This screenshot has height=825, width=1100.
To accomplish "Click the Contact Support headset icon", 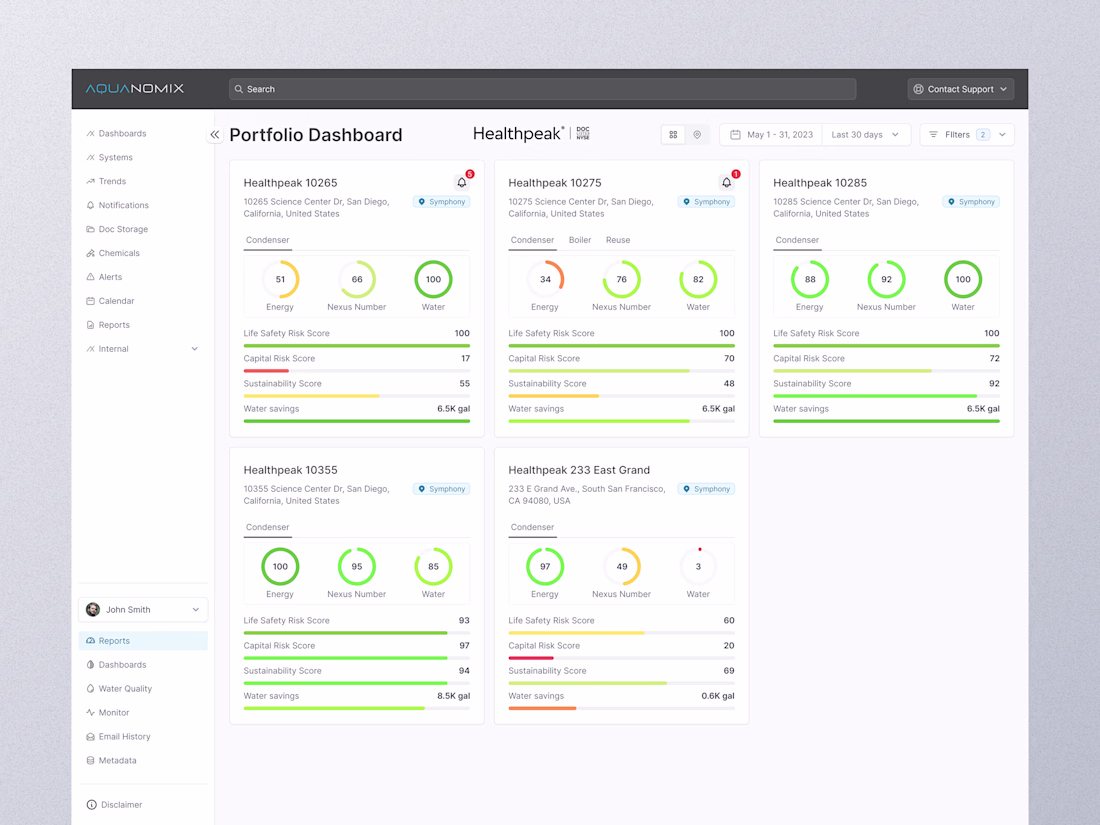I will [x=918, y=89].
